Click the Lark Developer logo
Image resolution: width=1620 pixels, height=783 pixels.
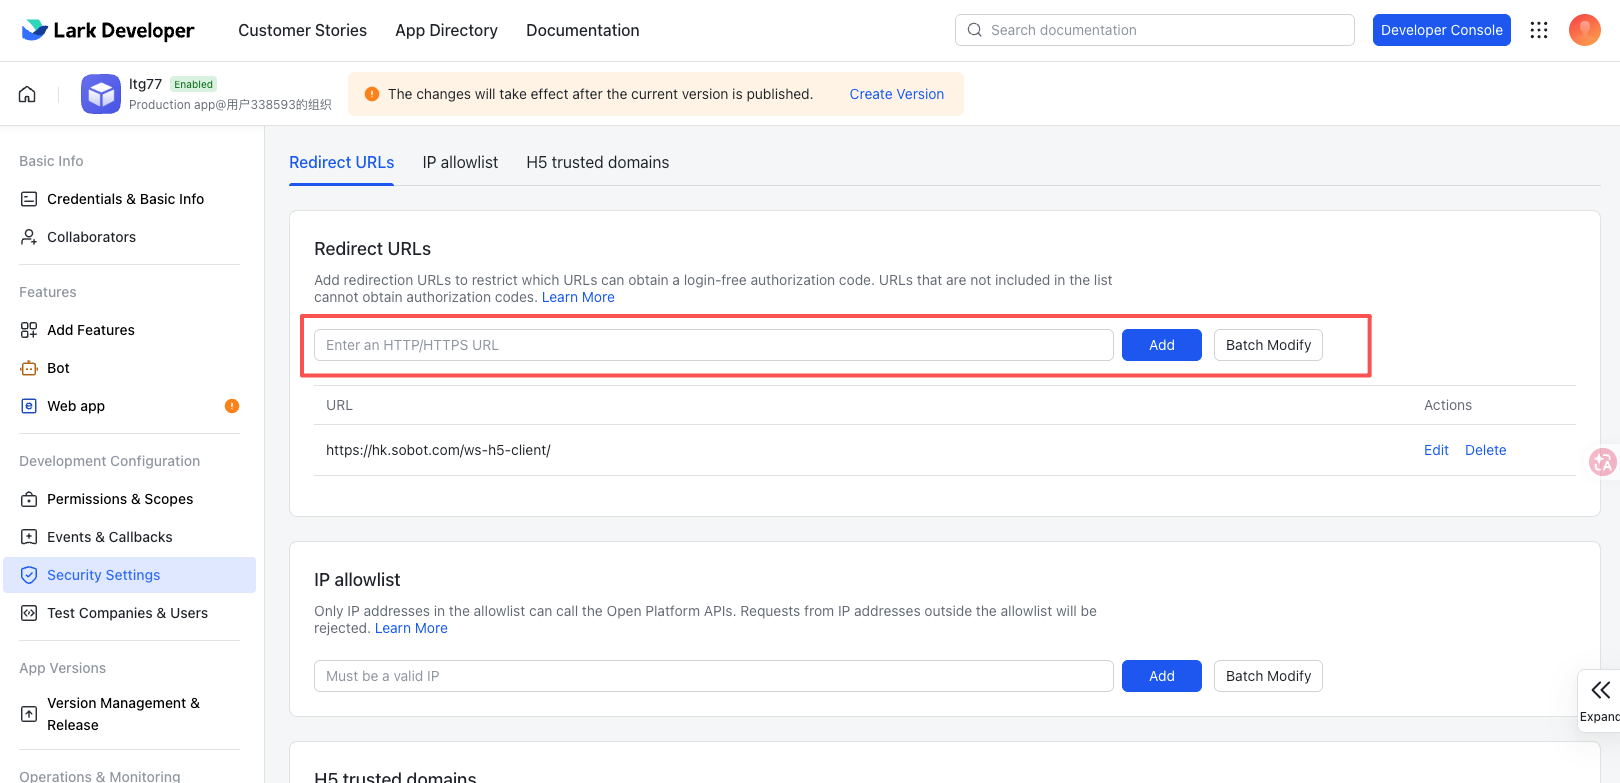coord(108,30)
